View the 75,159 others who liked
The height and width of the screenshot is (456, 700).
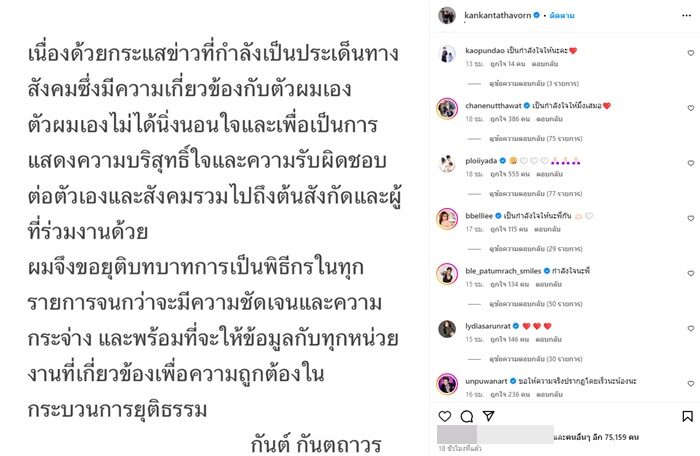click(x=596, y=437)
